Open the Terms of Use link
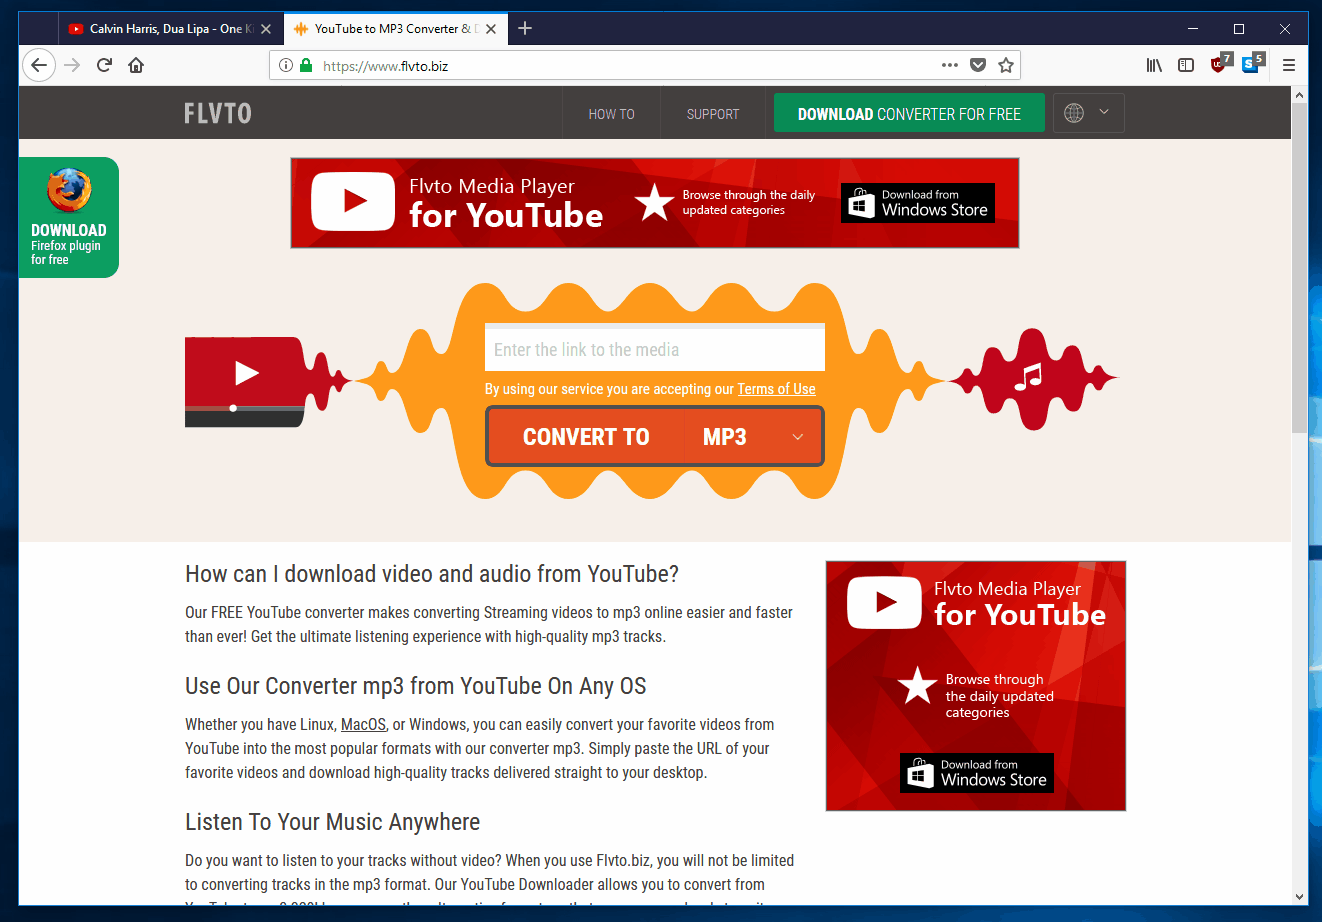Viewport: 1322px width, 922px height. pyautogui.click(x=776, y=389)
